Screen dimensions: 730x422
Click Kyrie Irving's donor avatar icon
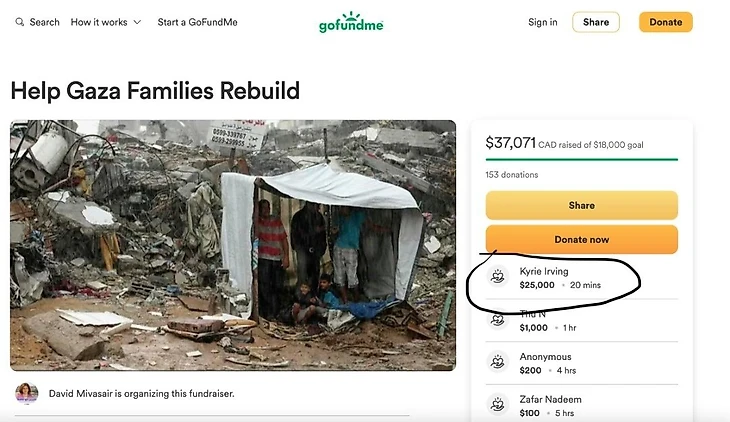point(498,277)
